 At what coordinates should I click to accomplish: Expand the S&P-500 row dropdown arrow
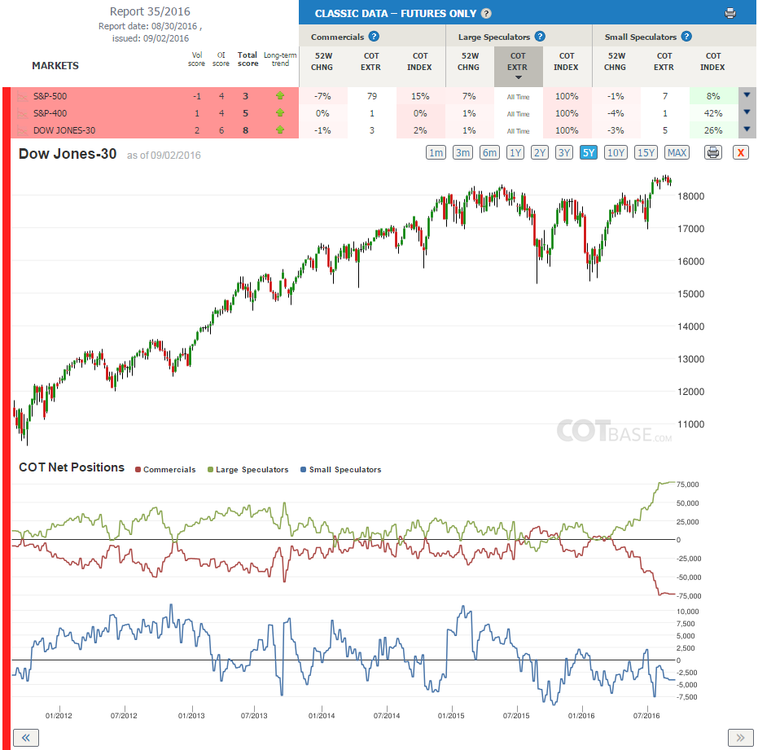(x=747, y=95)
